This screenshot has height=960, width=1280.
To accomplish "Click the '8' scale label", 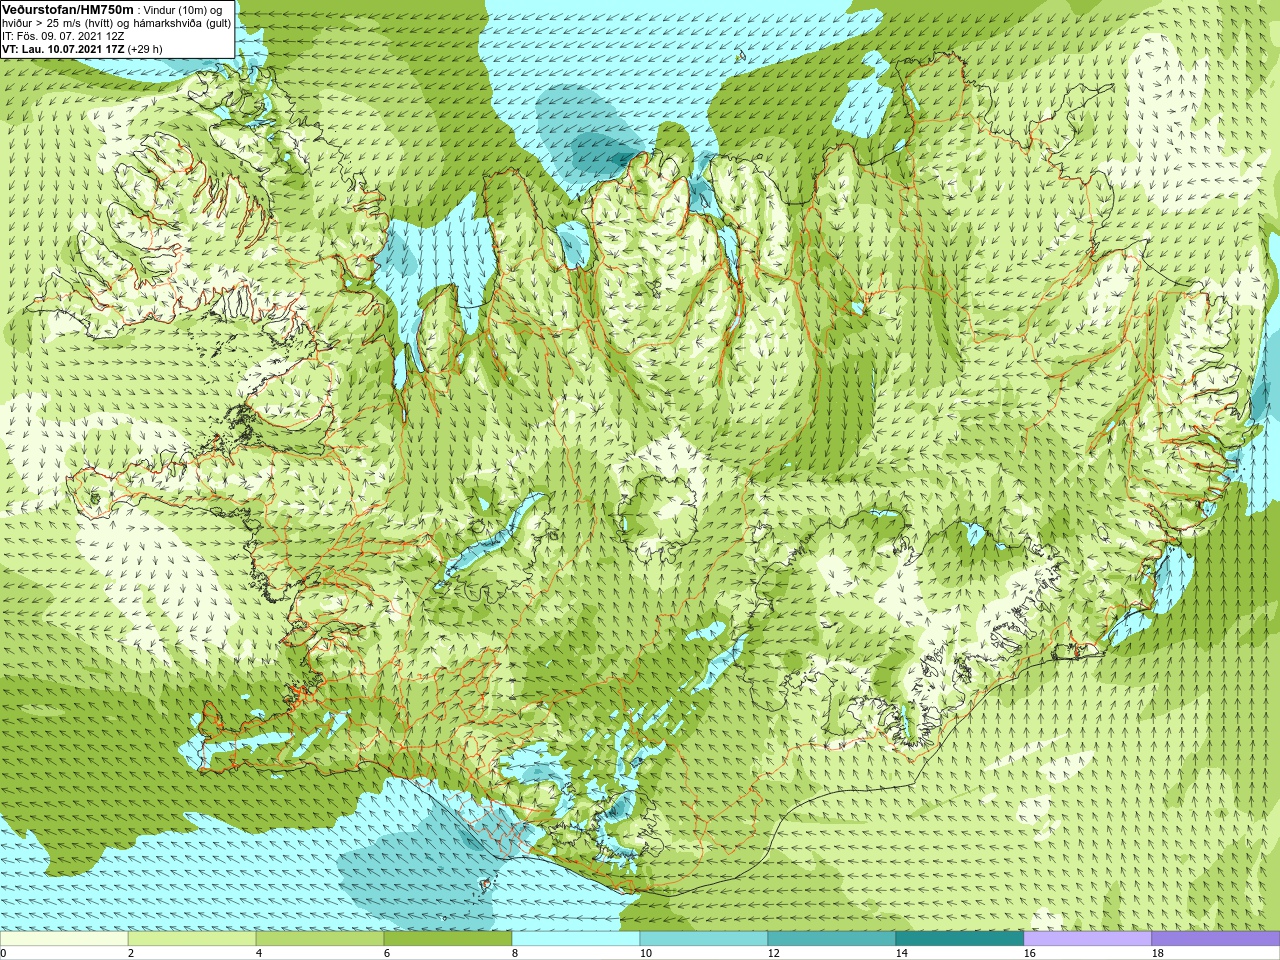I will click(x=515, y=953).
